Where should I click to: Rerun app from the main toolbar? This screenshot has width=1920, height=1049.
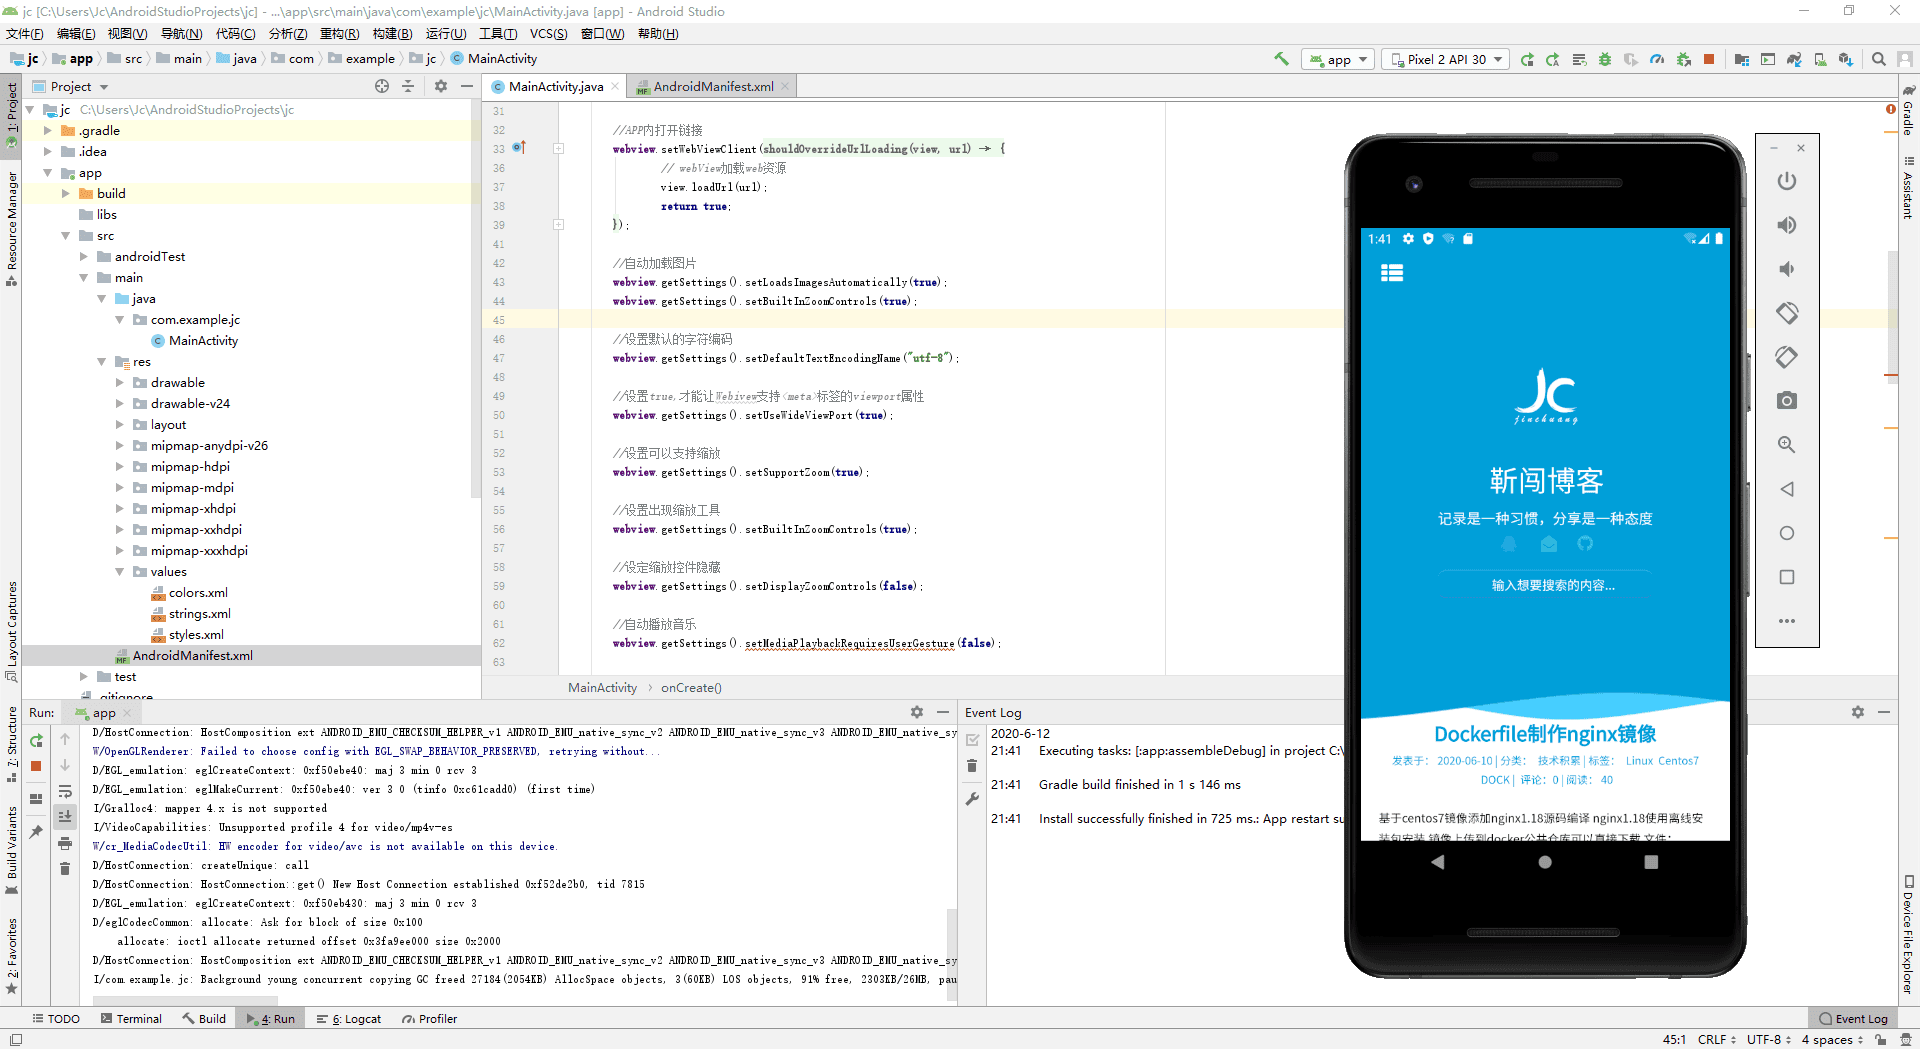pos(1527,59)
